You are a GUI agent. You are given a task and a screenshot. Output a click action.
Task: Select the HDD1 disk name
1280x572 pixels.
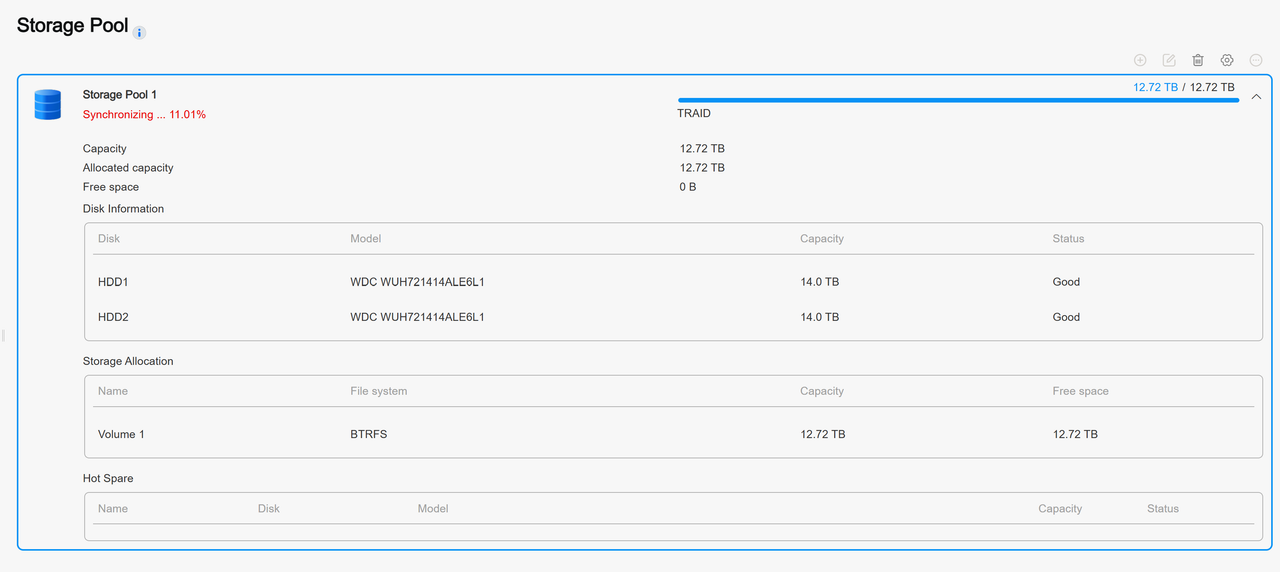pyautogui.click(x=113, y=282)
